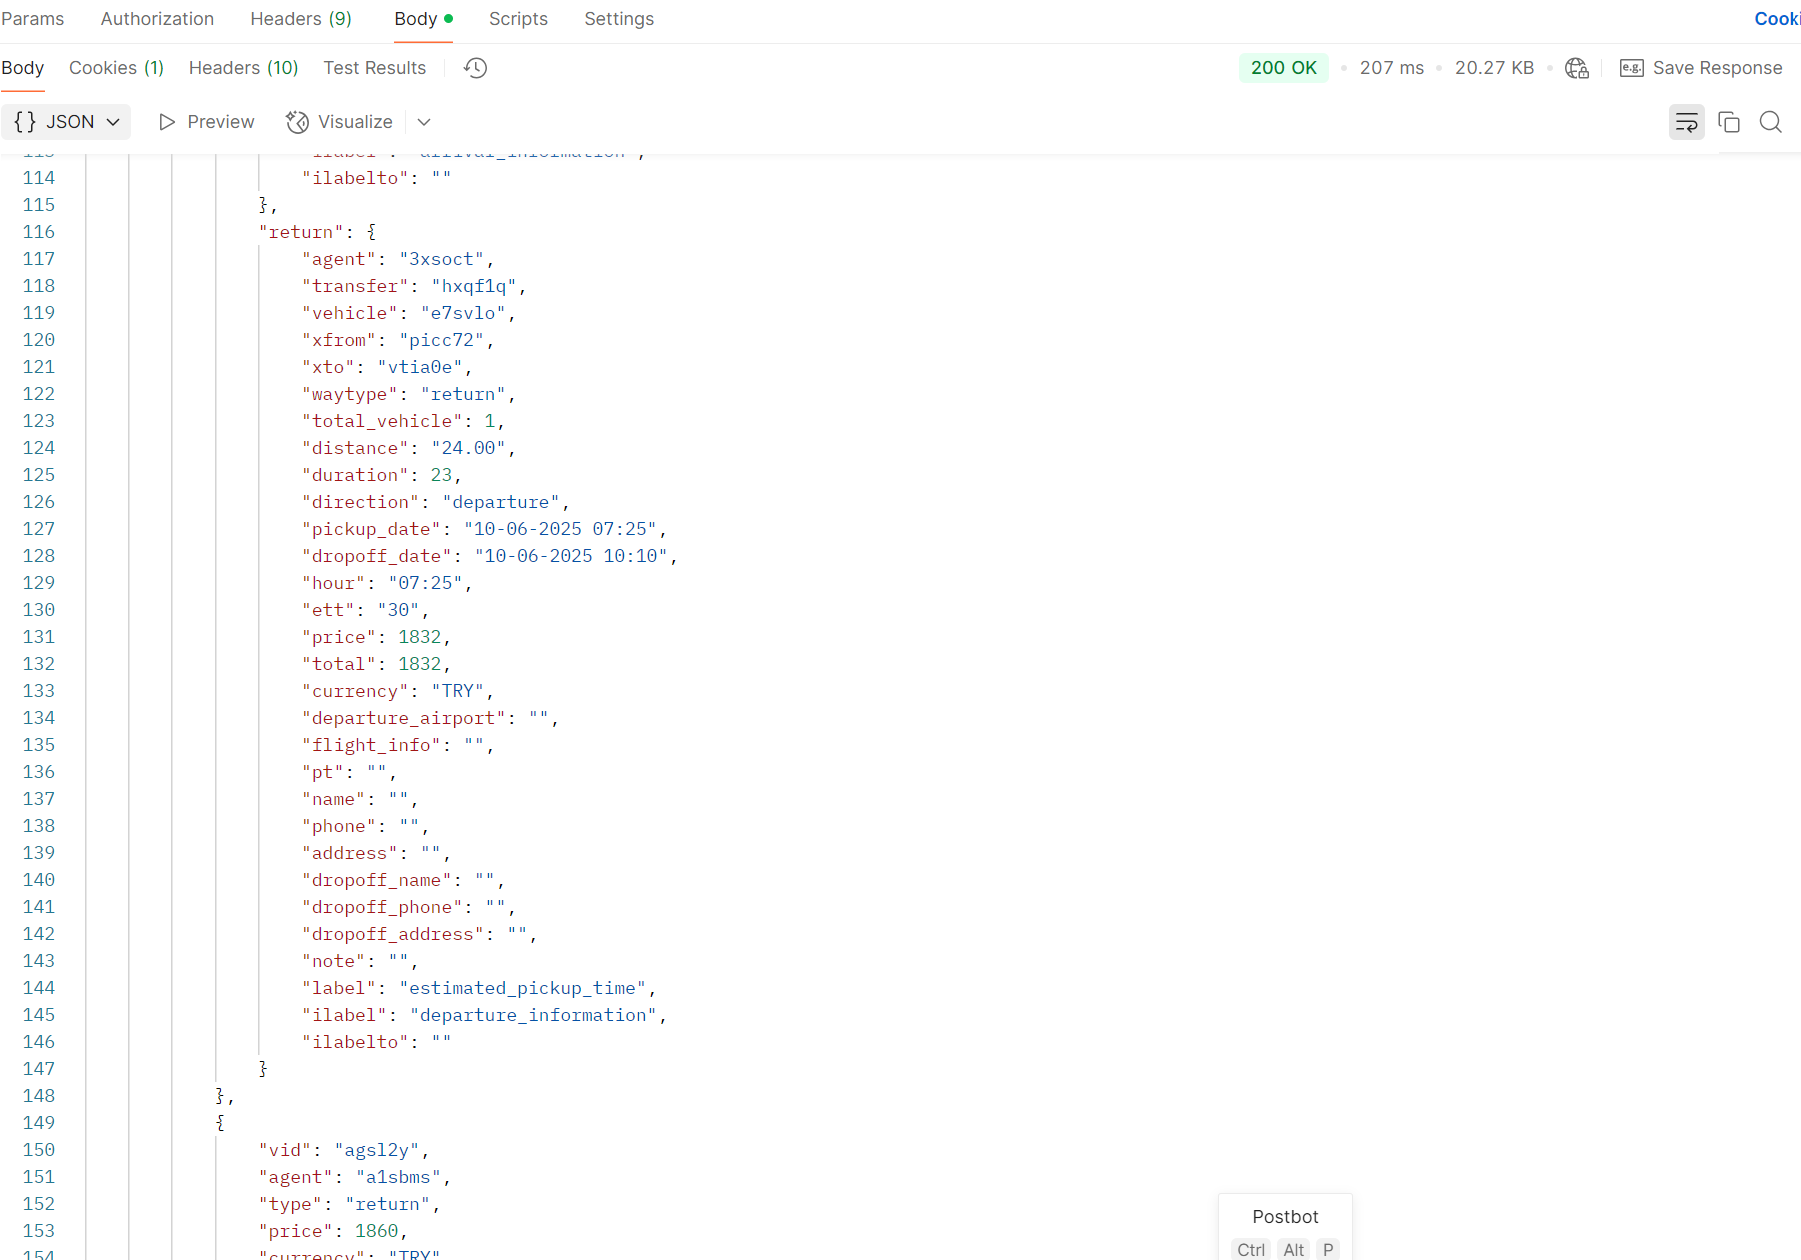The image size is (1801, 1260).
Task: Open the Test Results tab
Action: [374, 68]
